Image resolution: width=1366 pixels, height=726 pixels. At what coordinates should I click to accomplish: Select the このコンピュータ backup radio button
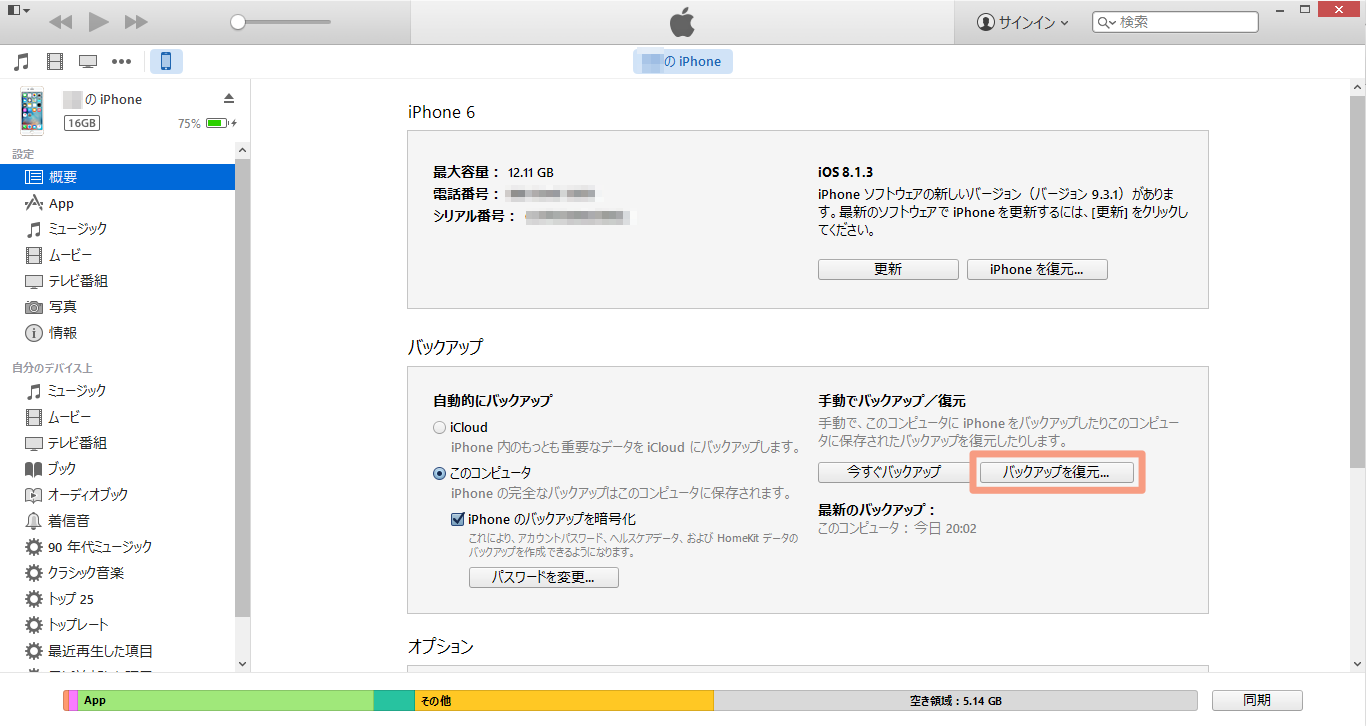coord(439,473)
